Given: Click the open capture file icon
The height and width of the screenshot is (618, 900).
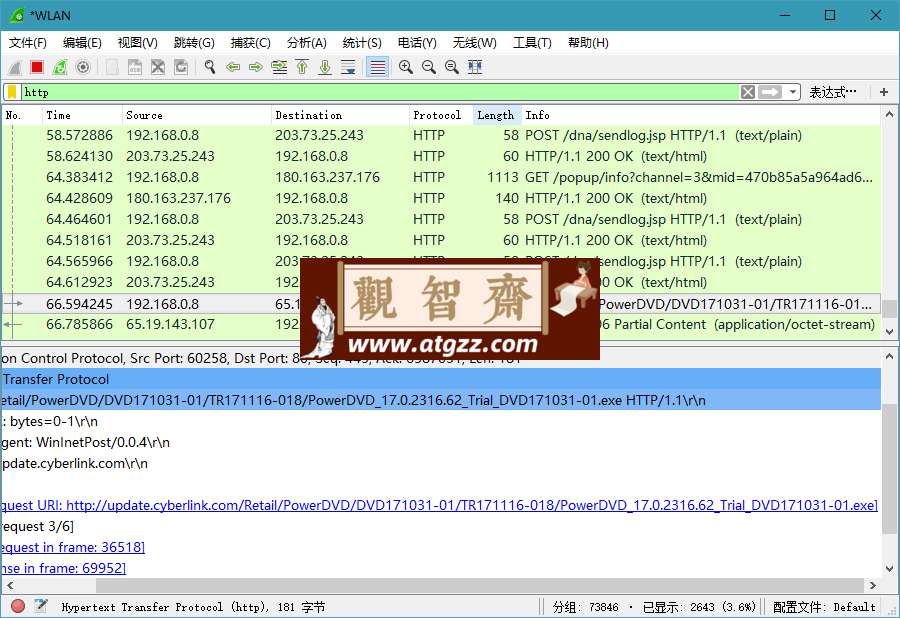Looking at the screenshot, I should (x=112, y=68).
